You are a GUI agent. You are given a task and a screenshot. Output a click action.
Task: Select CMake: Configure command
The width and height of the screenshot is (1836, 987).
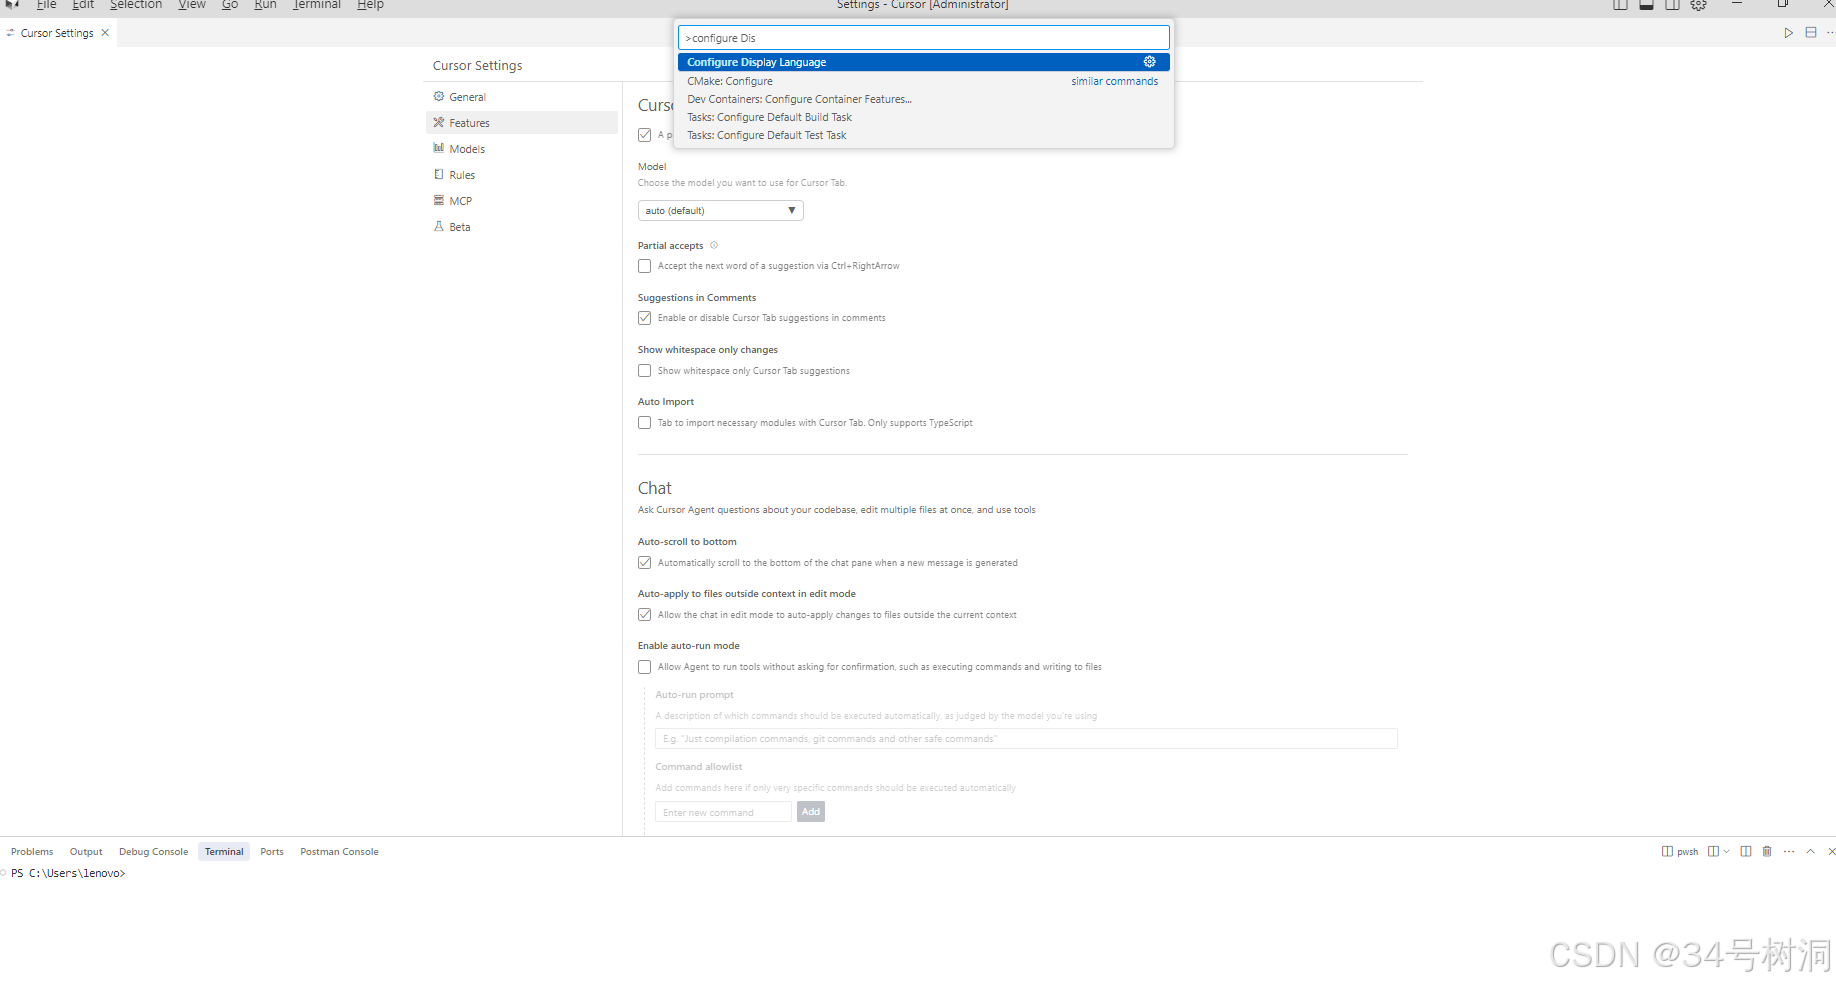coord(923,81)
